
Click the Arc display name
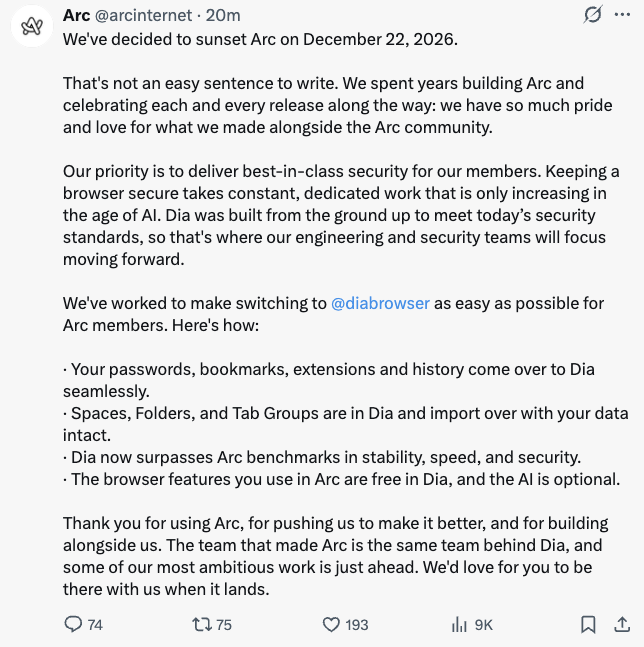(x=76, y=15)
